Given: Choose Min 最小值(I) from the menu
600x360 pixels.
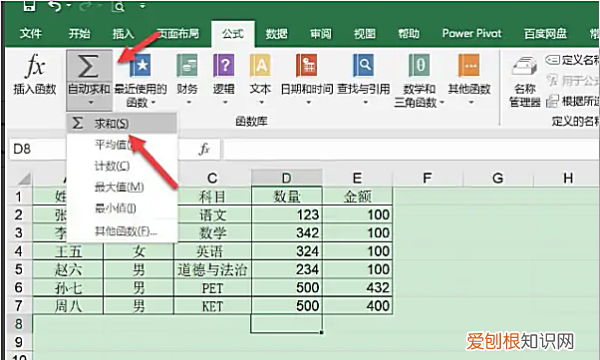Looking at the screenshot, I should coord(122,209).
